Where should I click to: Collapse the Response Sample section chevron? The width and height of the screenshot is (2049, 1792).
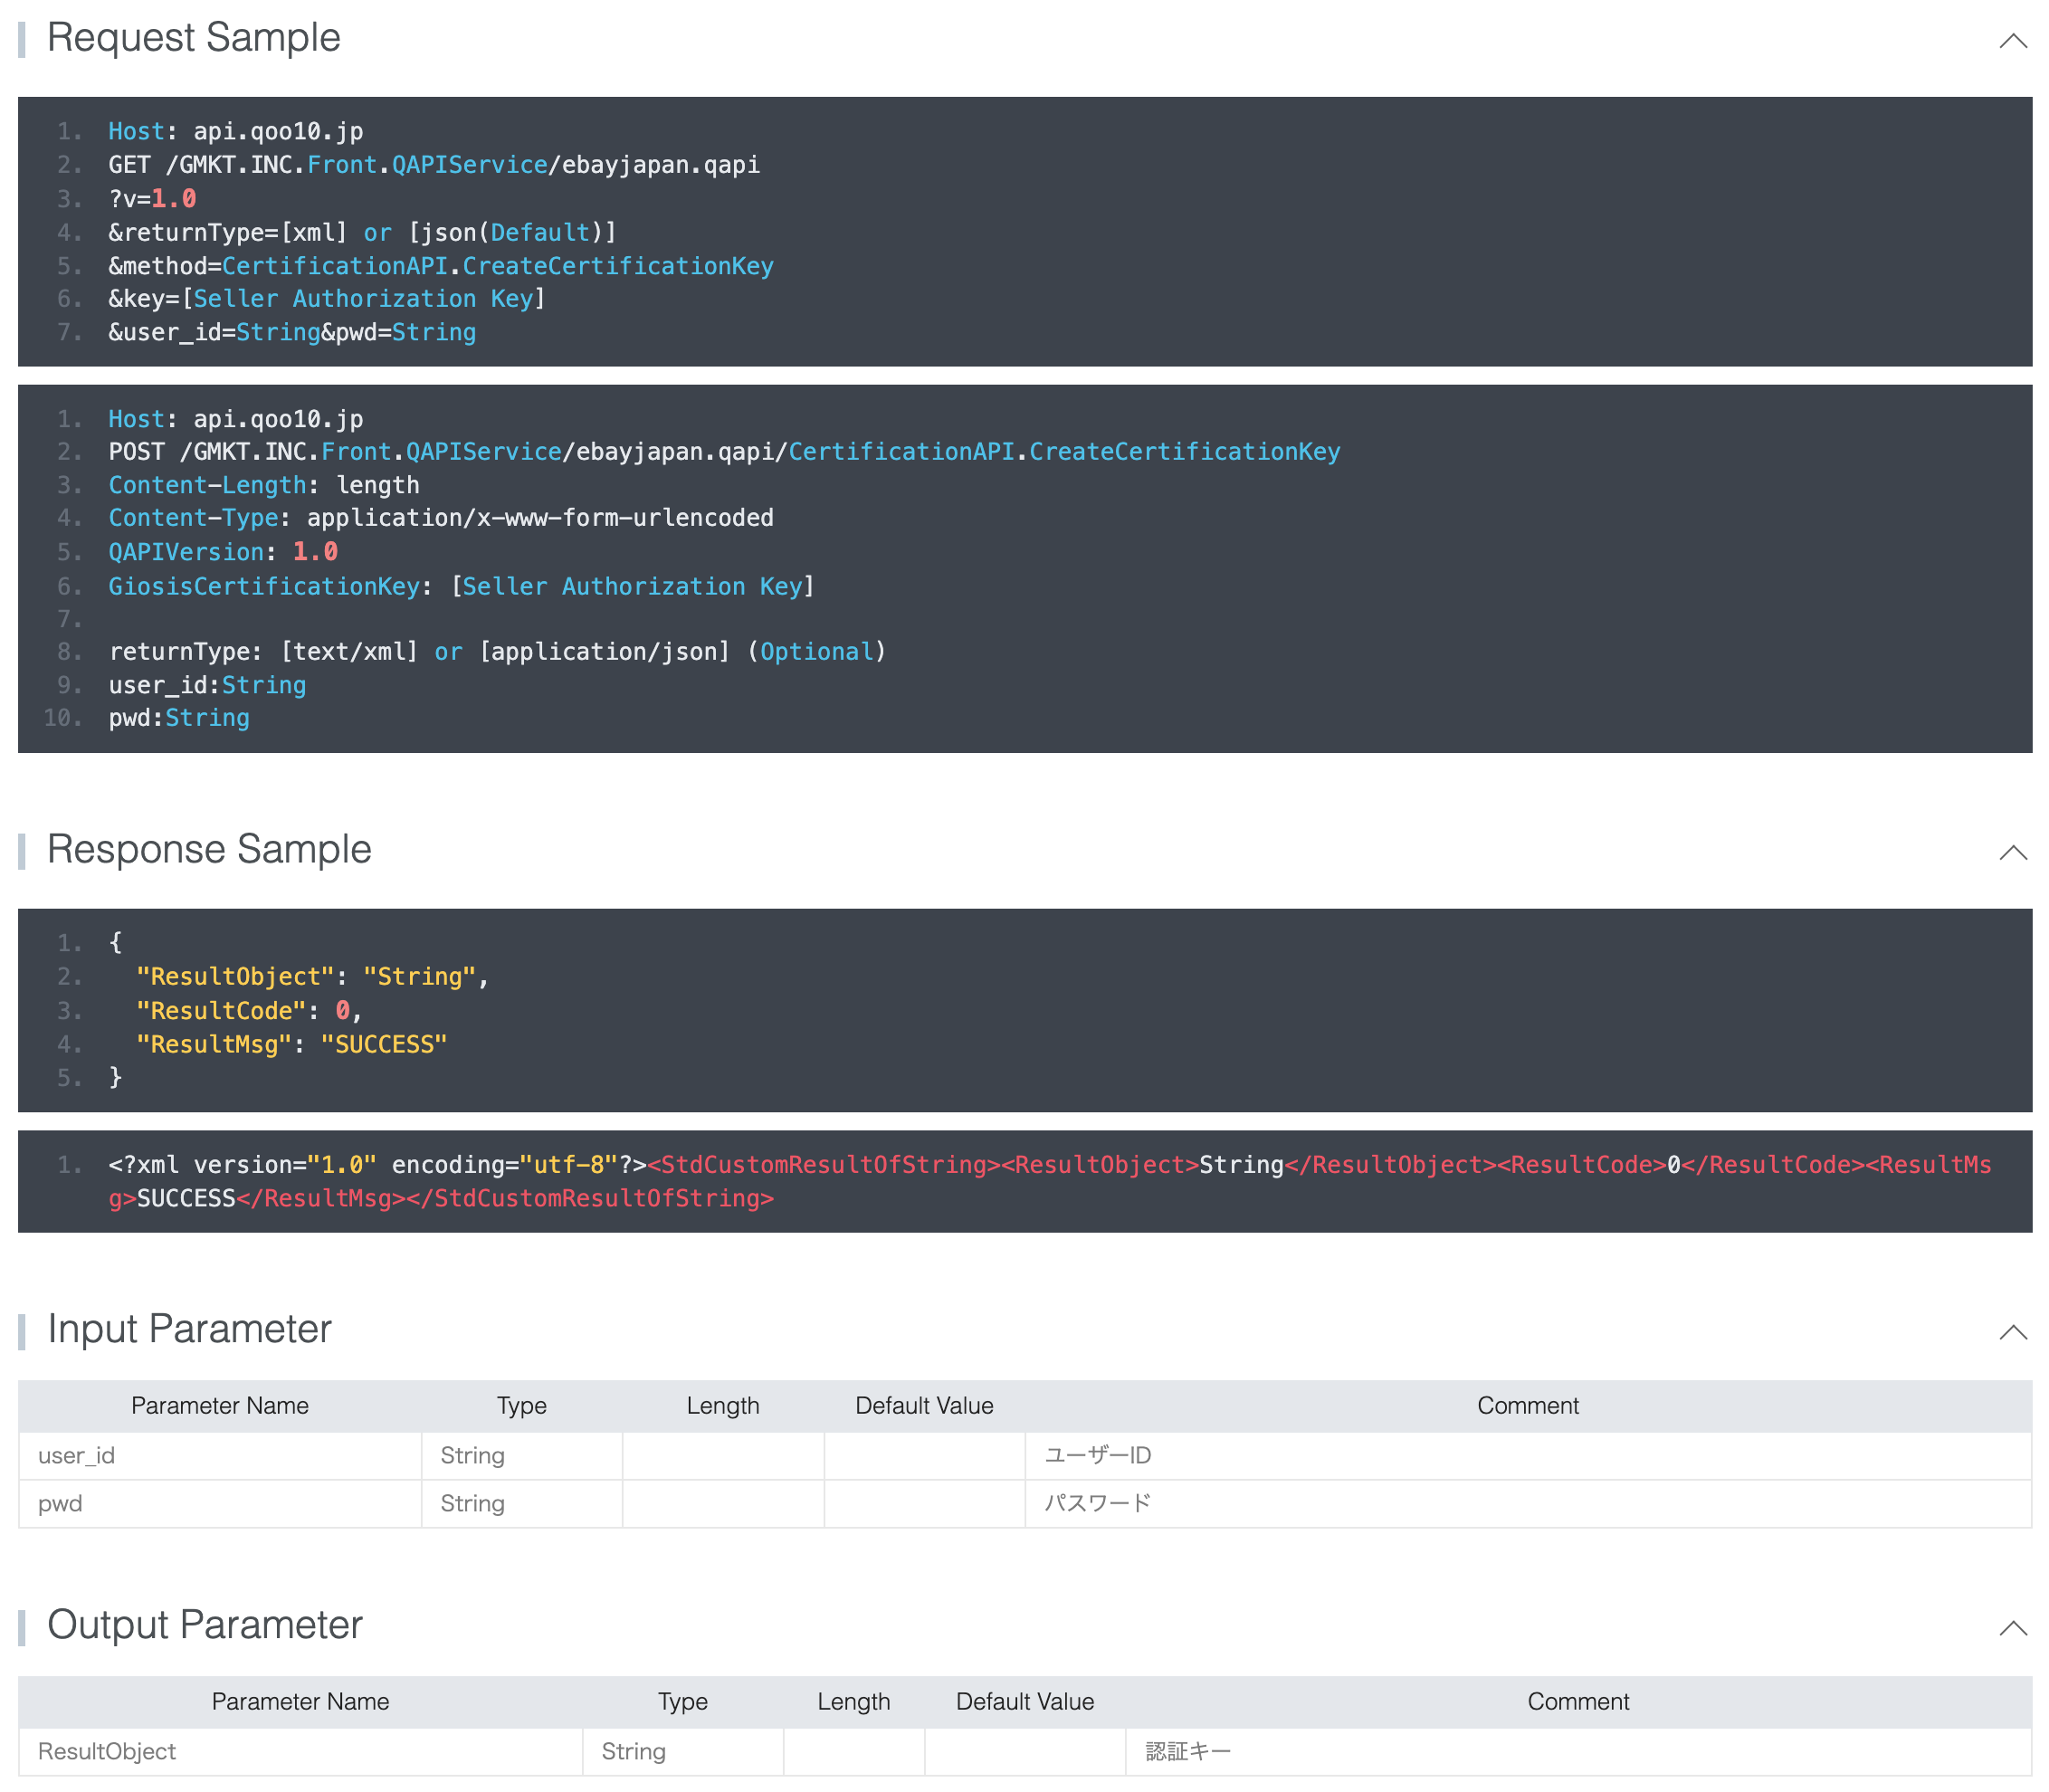[2012, 853]
